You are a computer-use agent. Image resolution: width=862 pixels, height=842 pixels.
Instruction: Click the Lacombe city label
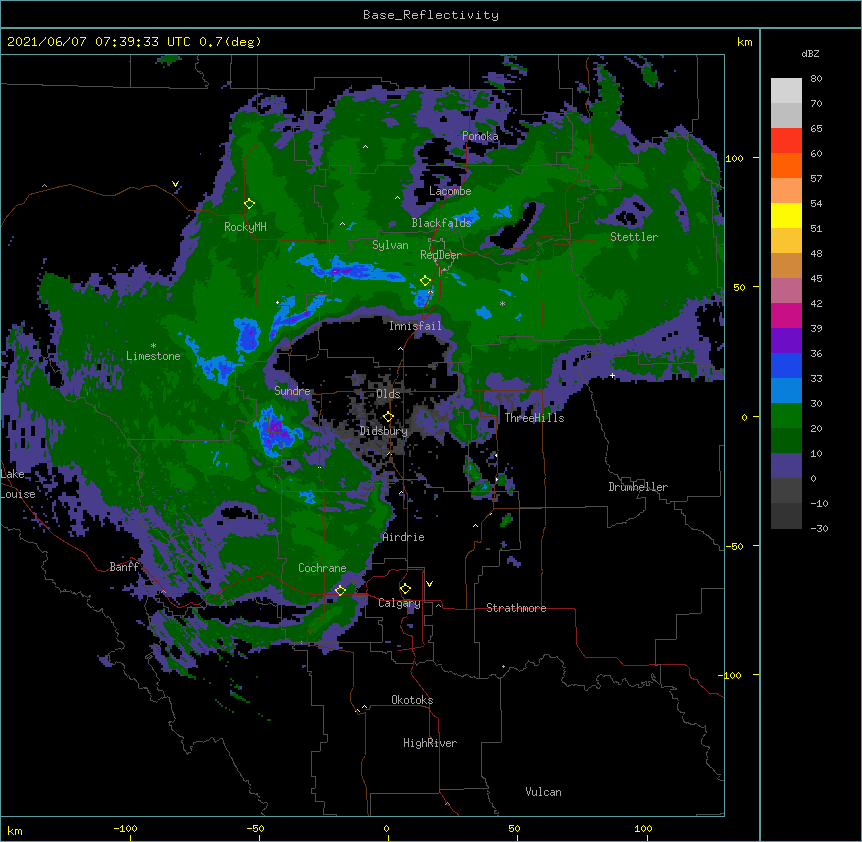click(x=450, y=191)
